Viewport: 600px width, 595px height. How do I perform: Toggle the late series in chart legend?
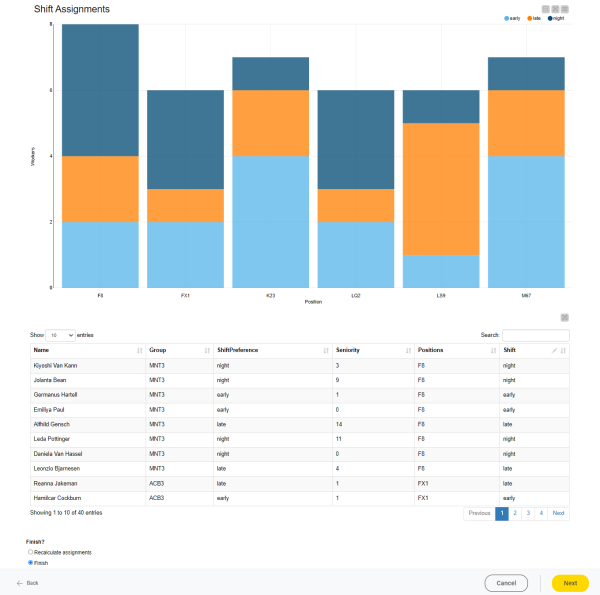click(534, 18)
